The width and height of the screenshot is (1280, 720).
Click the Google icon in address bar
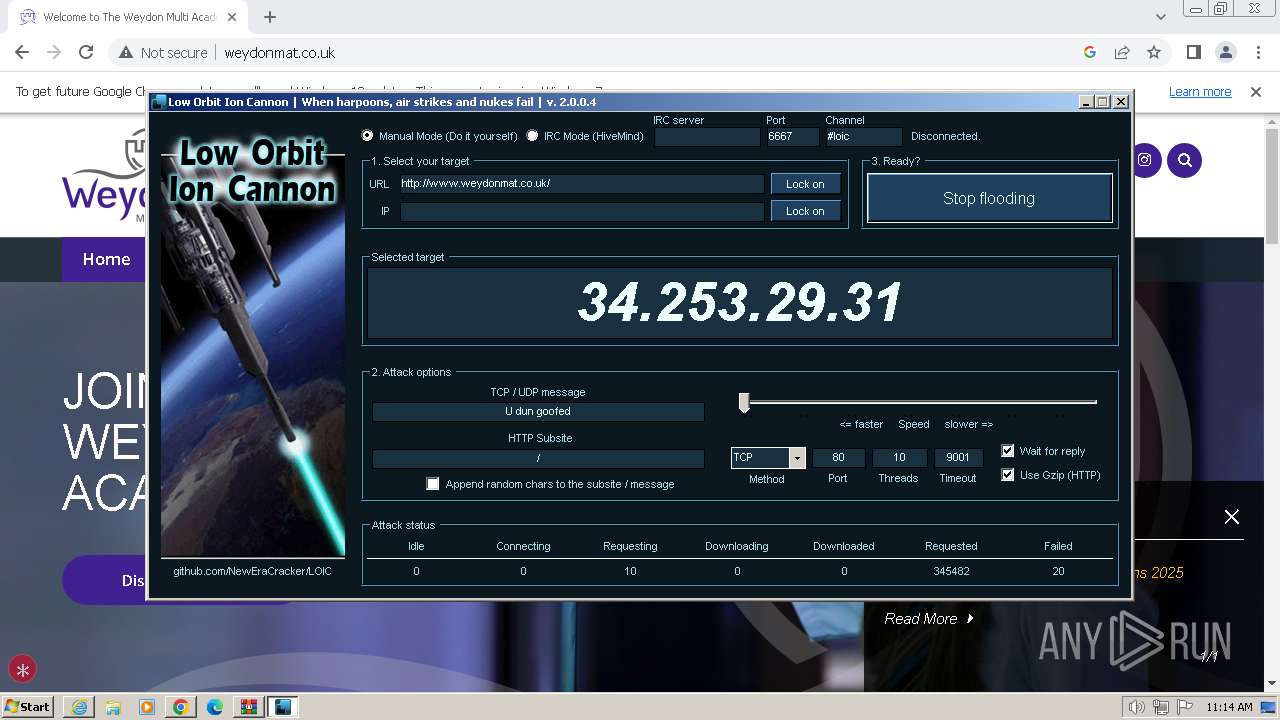[x=1090, y=53]
